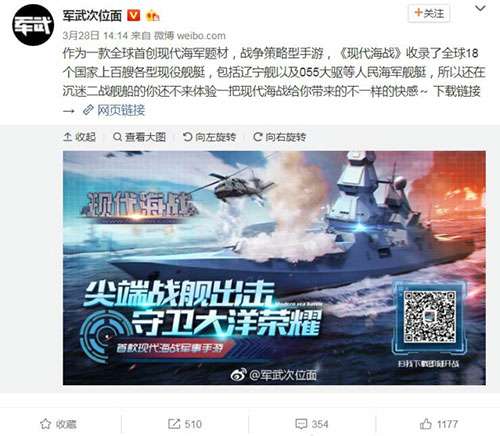Image resolution: width=500 pixels, height=436 pixels.
Task: Click the 现代海战 game banner image
Action: click(274, 268)
